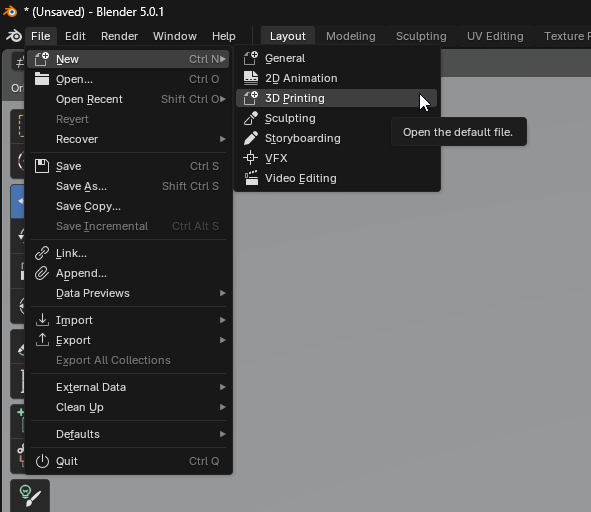This screenshot has width=591, height=512.
Task: Choose Open... from the File menu
Action: pos(128,79)
